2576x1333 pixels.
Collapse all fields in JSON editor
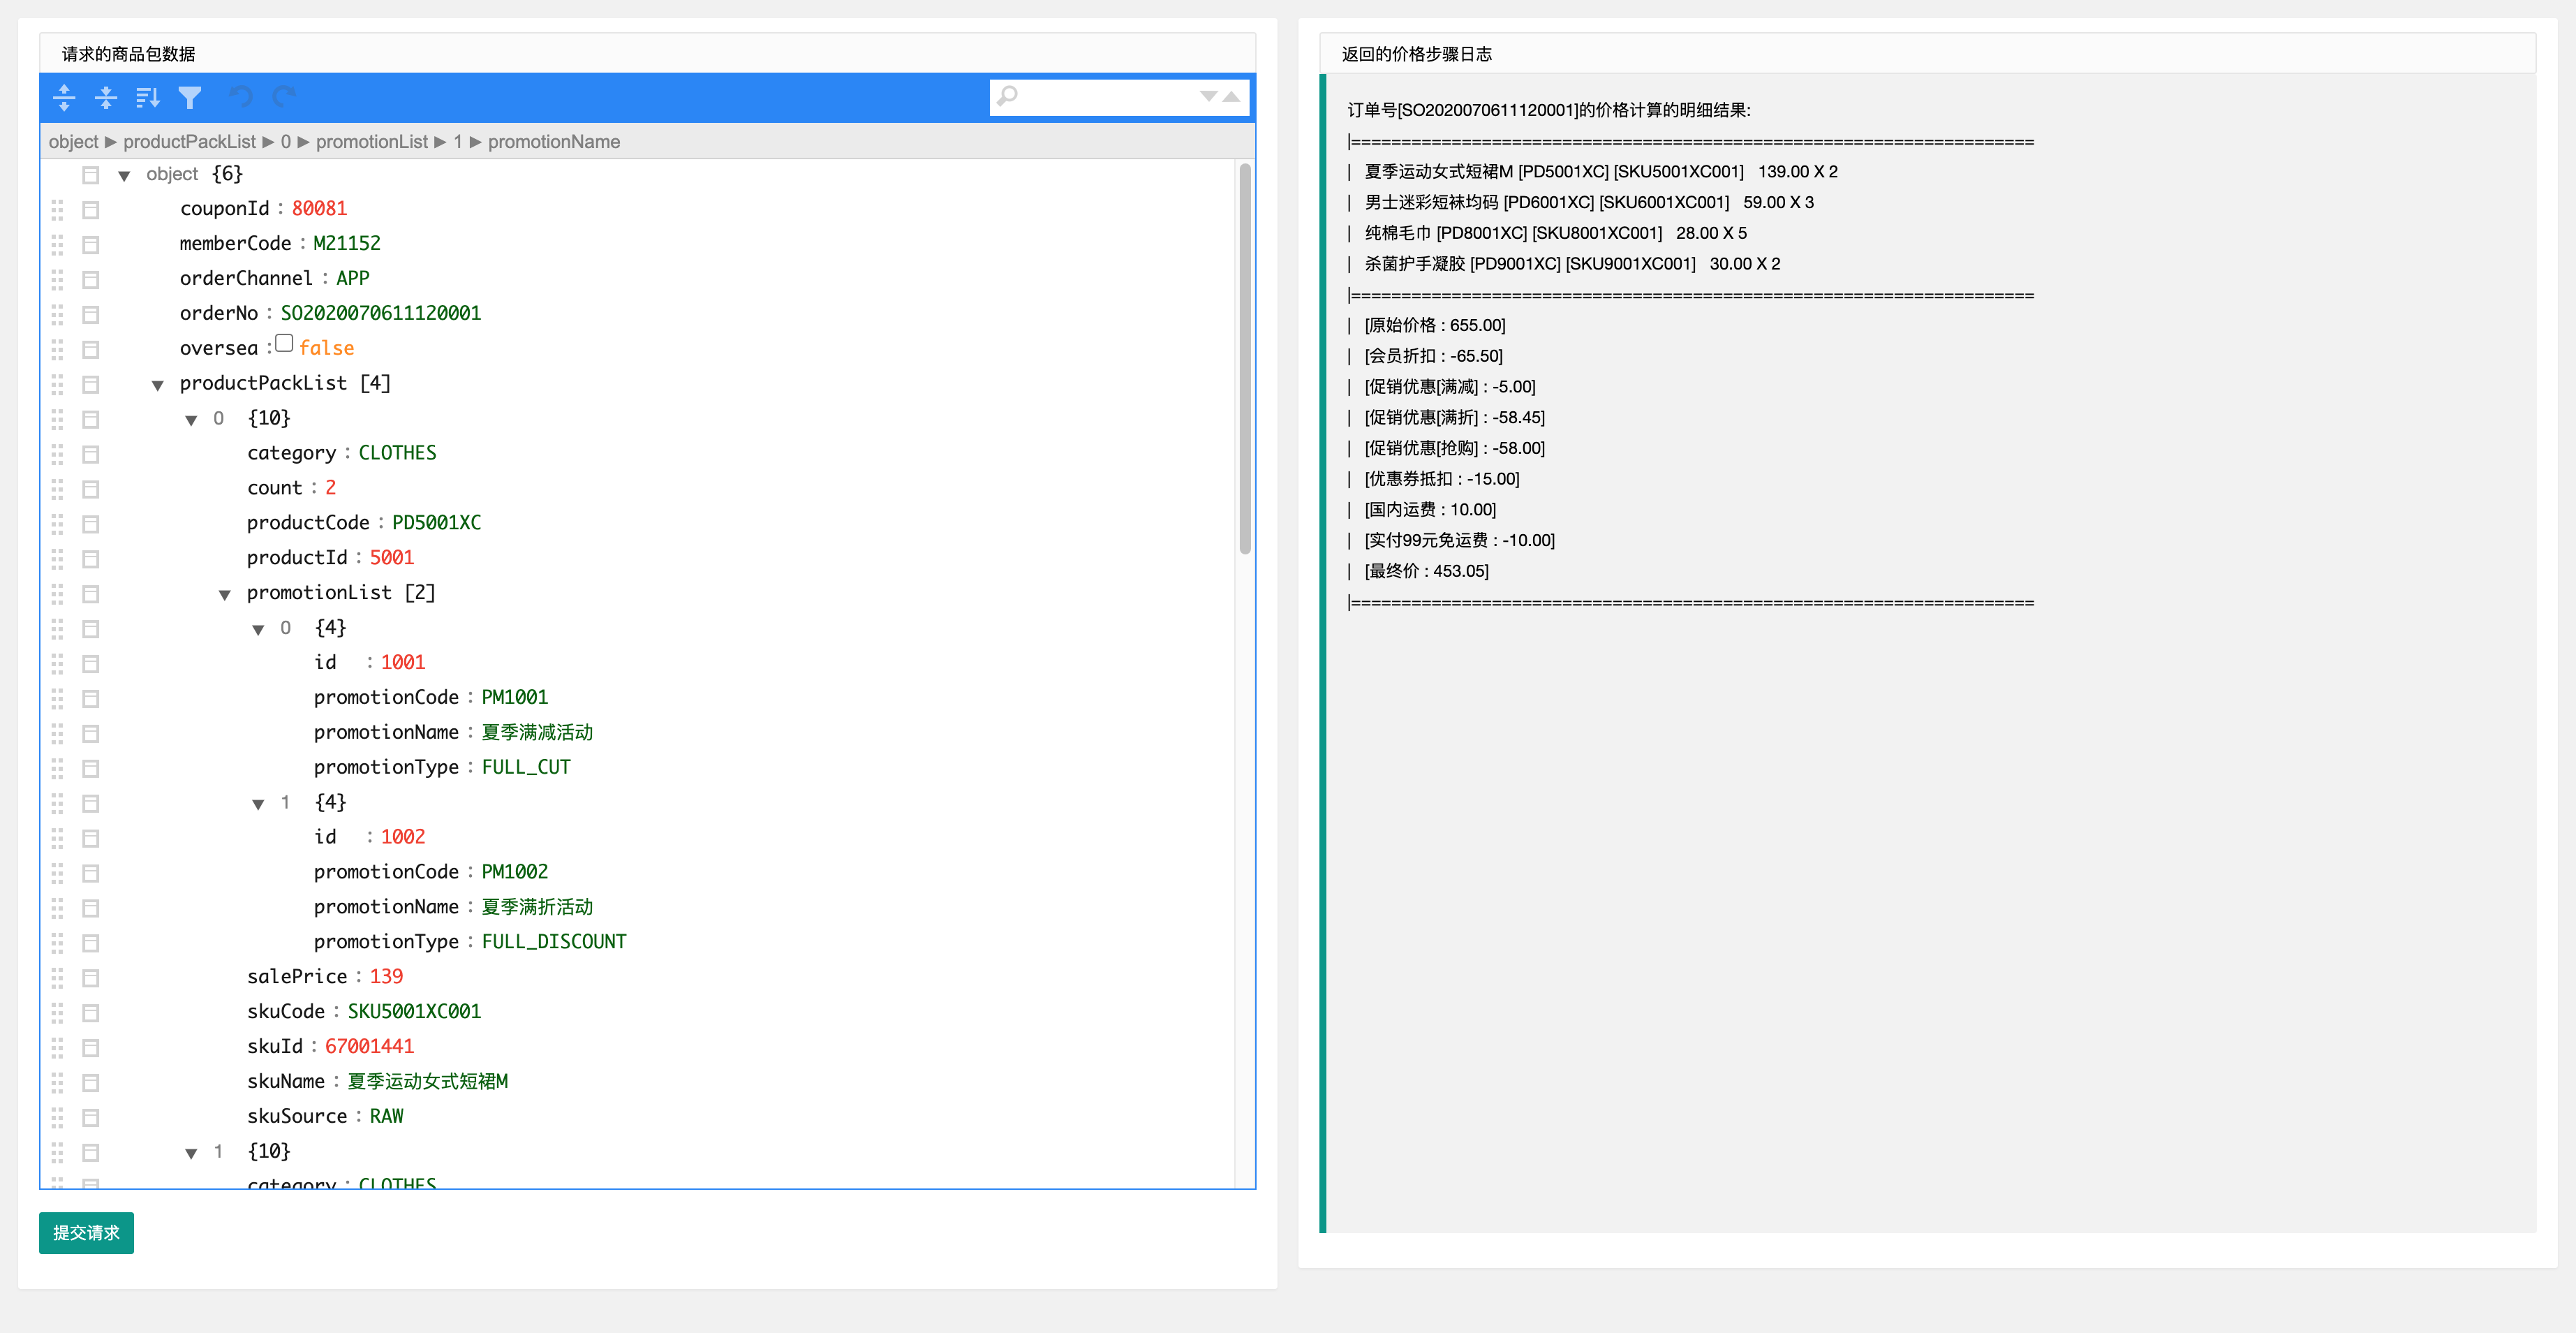106,97
